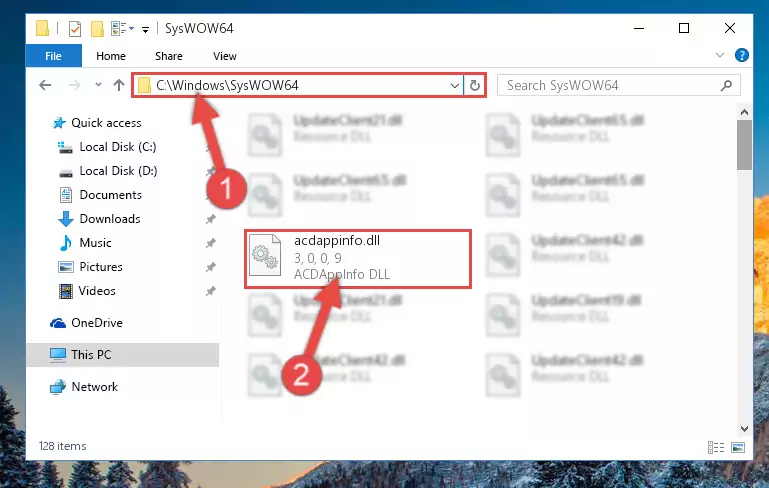
Task: Click the Properties quick access toolbar icon
Action: pyautogui.click(x=75, y=29)
